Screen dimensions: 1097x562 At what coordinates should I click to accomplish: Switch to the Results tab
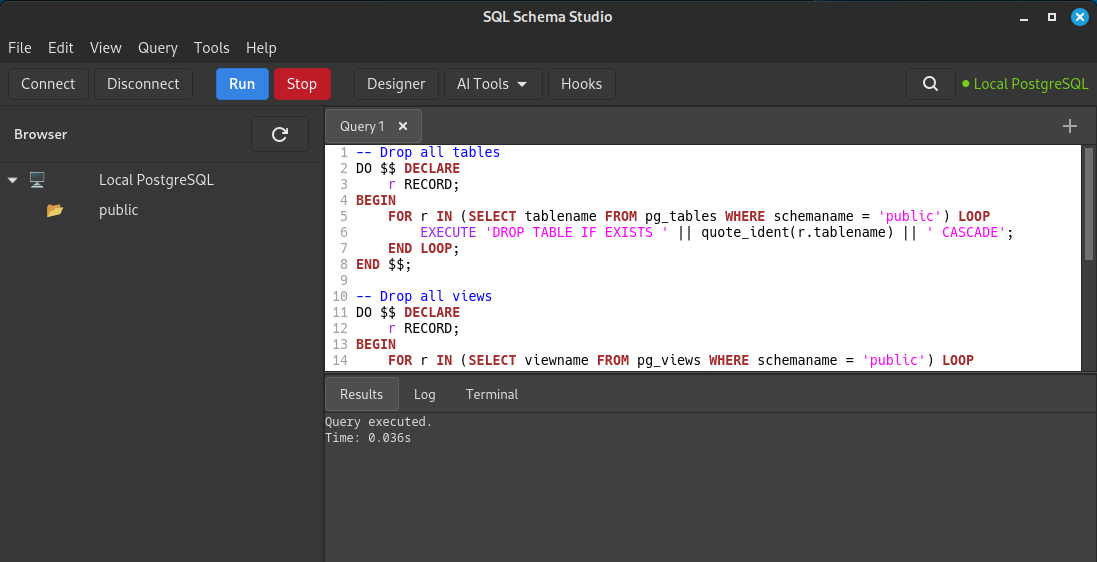(x=362, y=394)
